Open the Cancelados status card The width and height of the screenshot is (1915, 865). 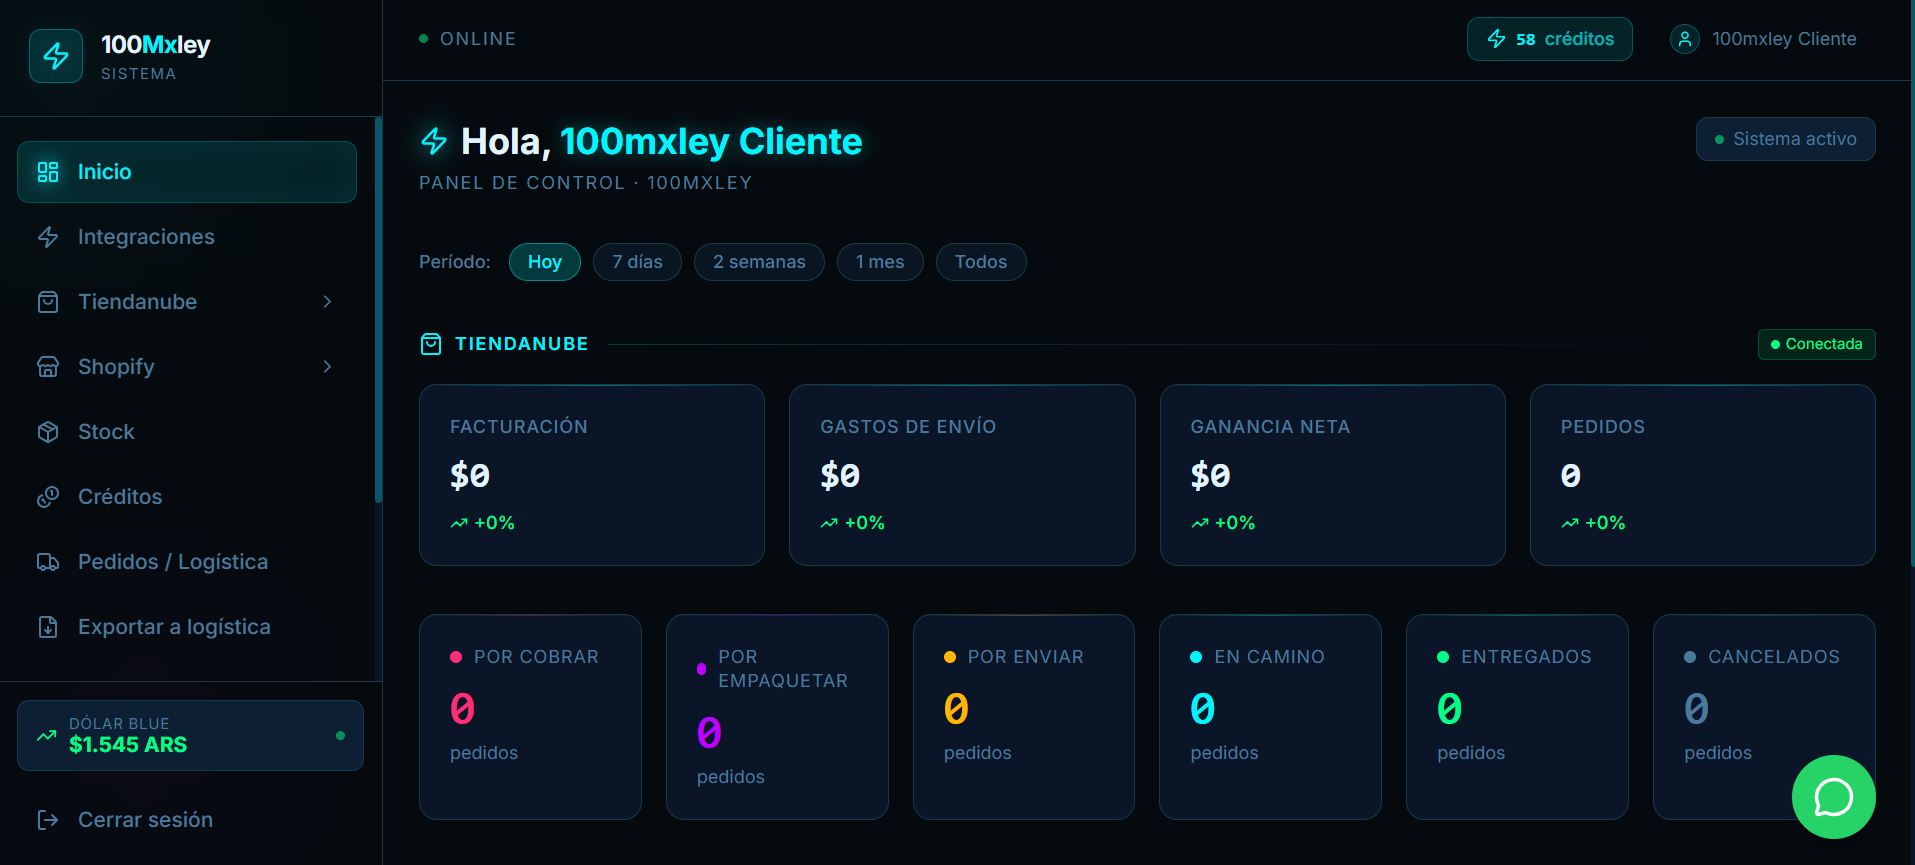pyautogui.click(x=1764, y=717)
